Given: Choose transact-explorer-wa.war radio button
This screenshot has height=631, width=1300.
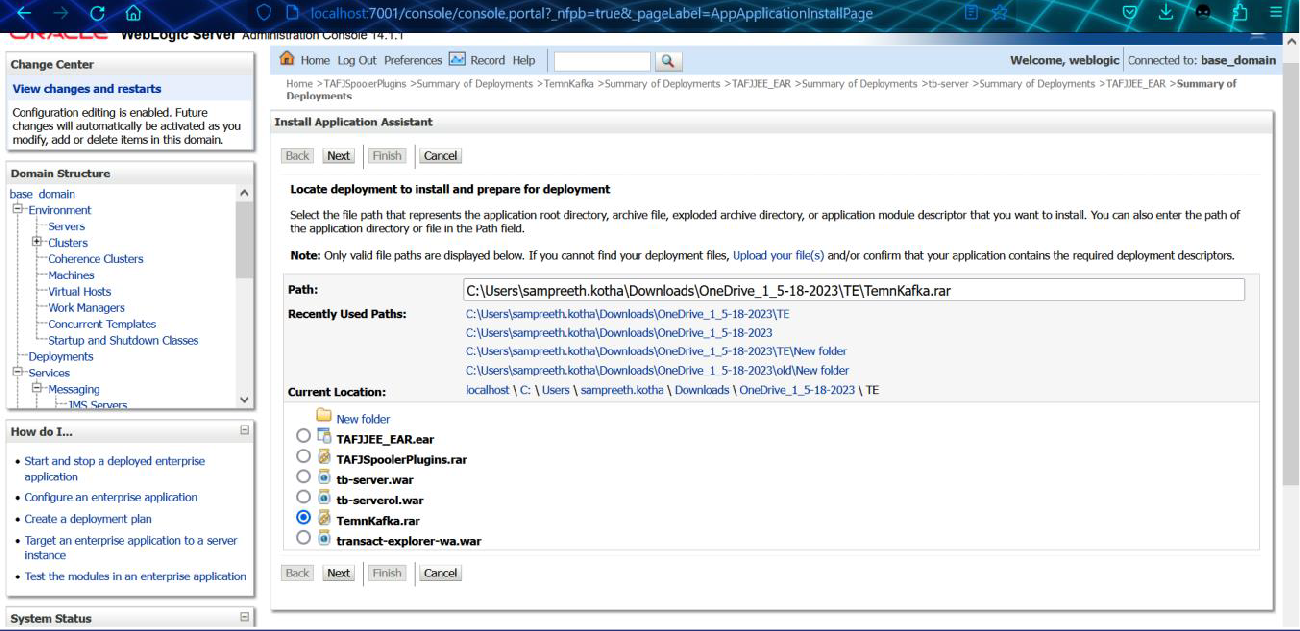Looking at the screenshot, I should click(x=303, y=539).
